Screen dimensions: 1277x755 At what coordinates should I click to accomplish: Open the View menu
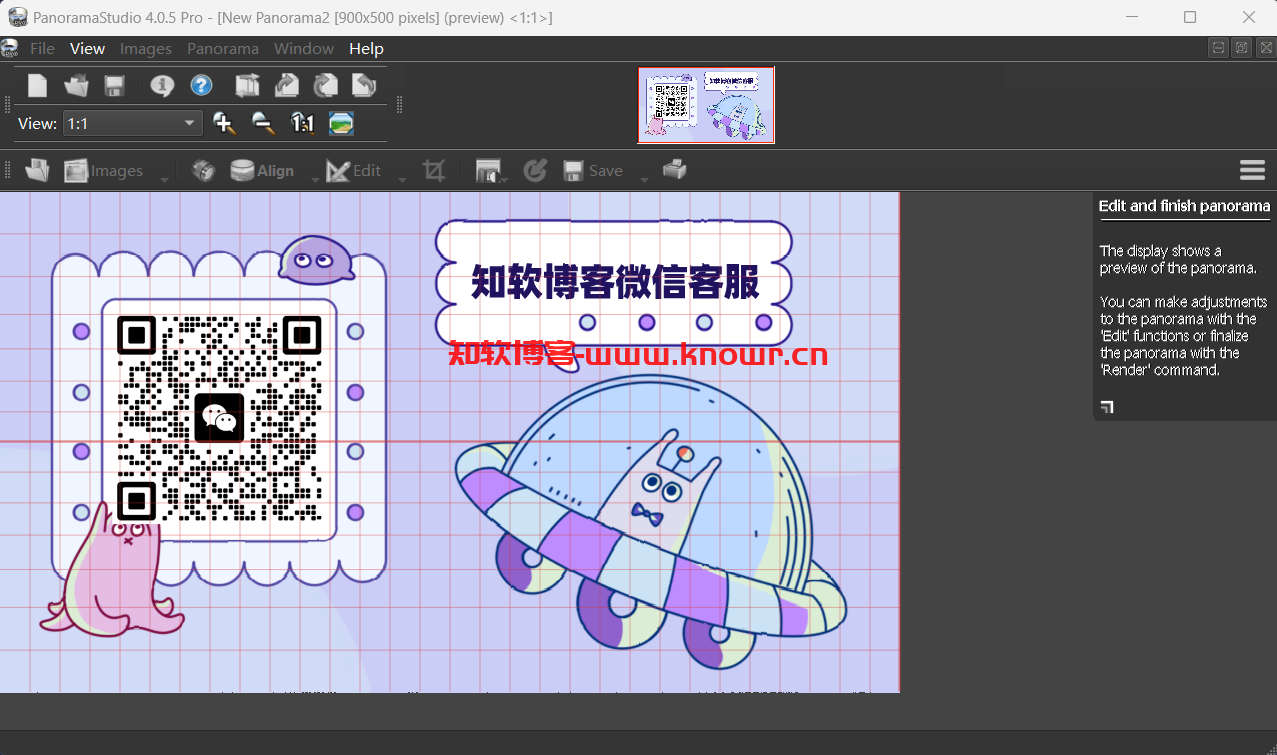(x=87, y=48)
